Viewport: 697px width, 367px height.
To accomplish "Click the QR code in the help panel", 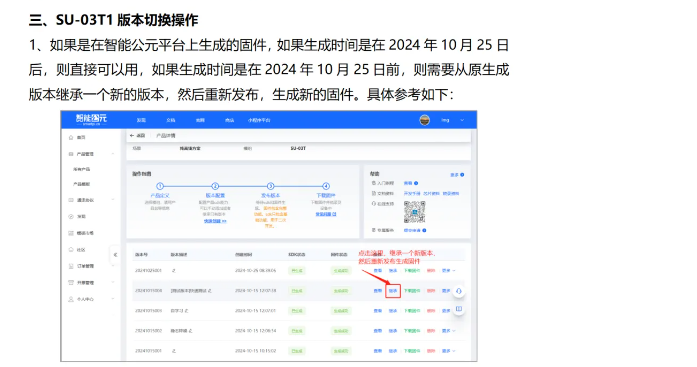I will point(415,211).
